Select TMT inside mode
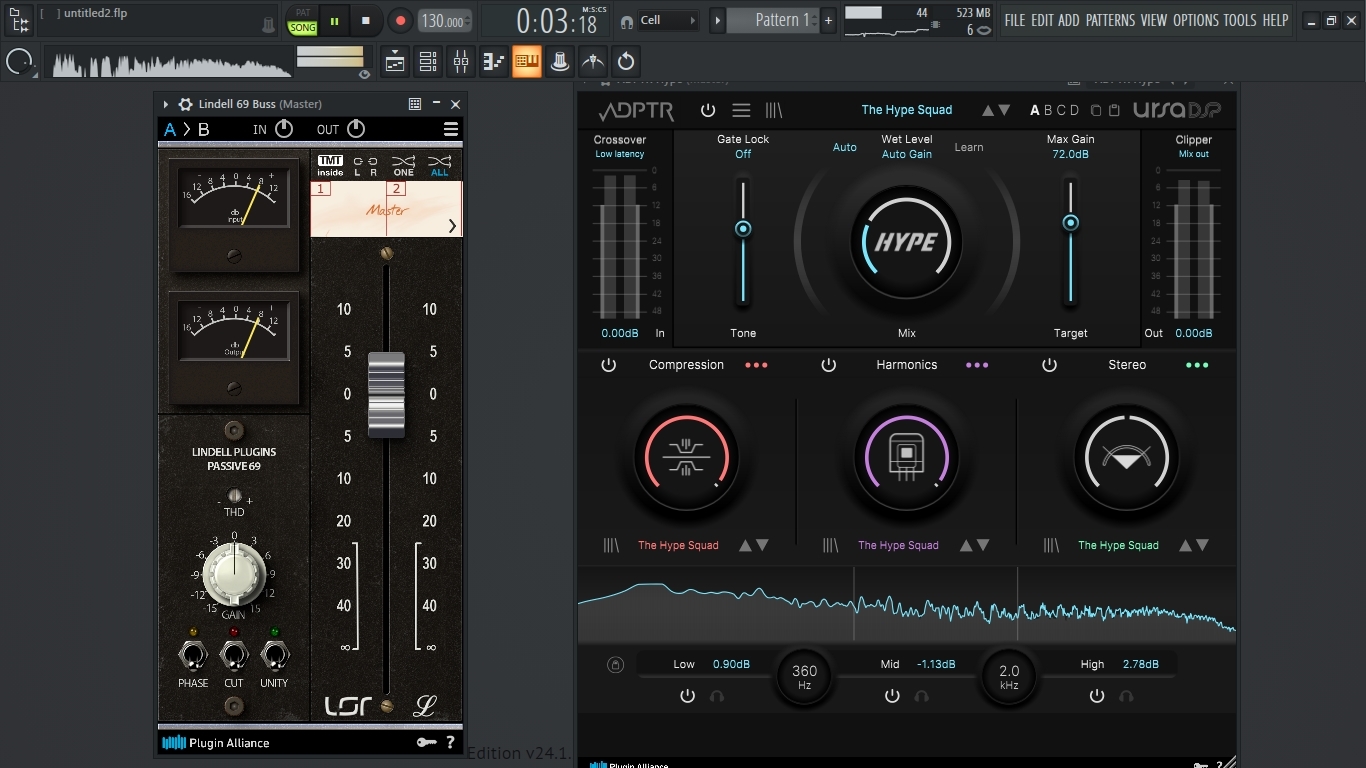 coord(330,166)
